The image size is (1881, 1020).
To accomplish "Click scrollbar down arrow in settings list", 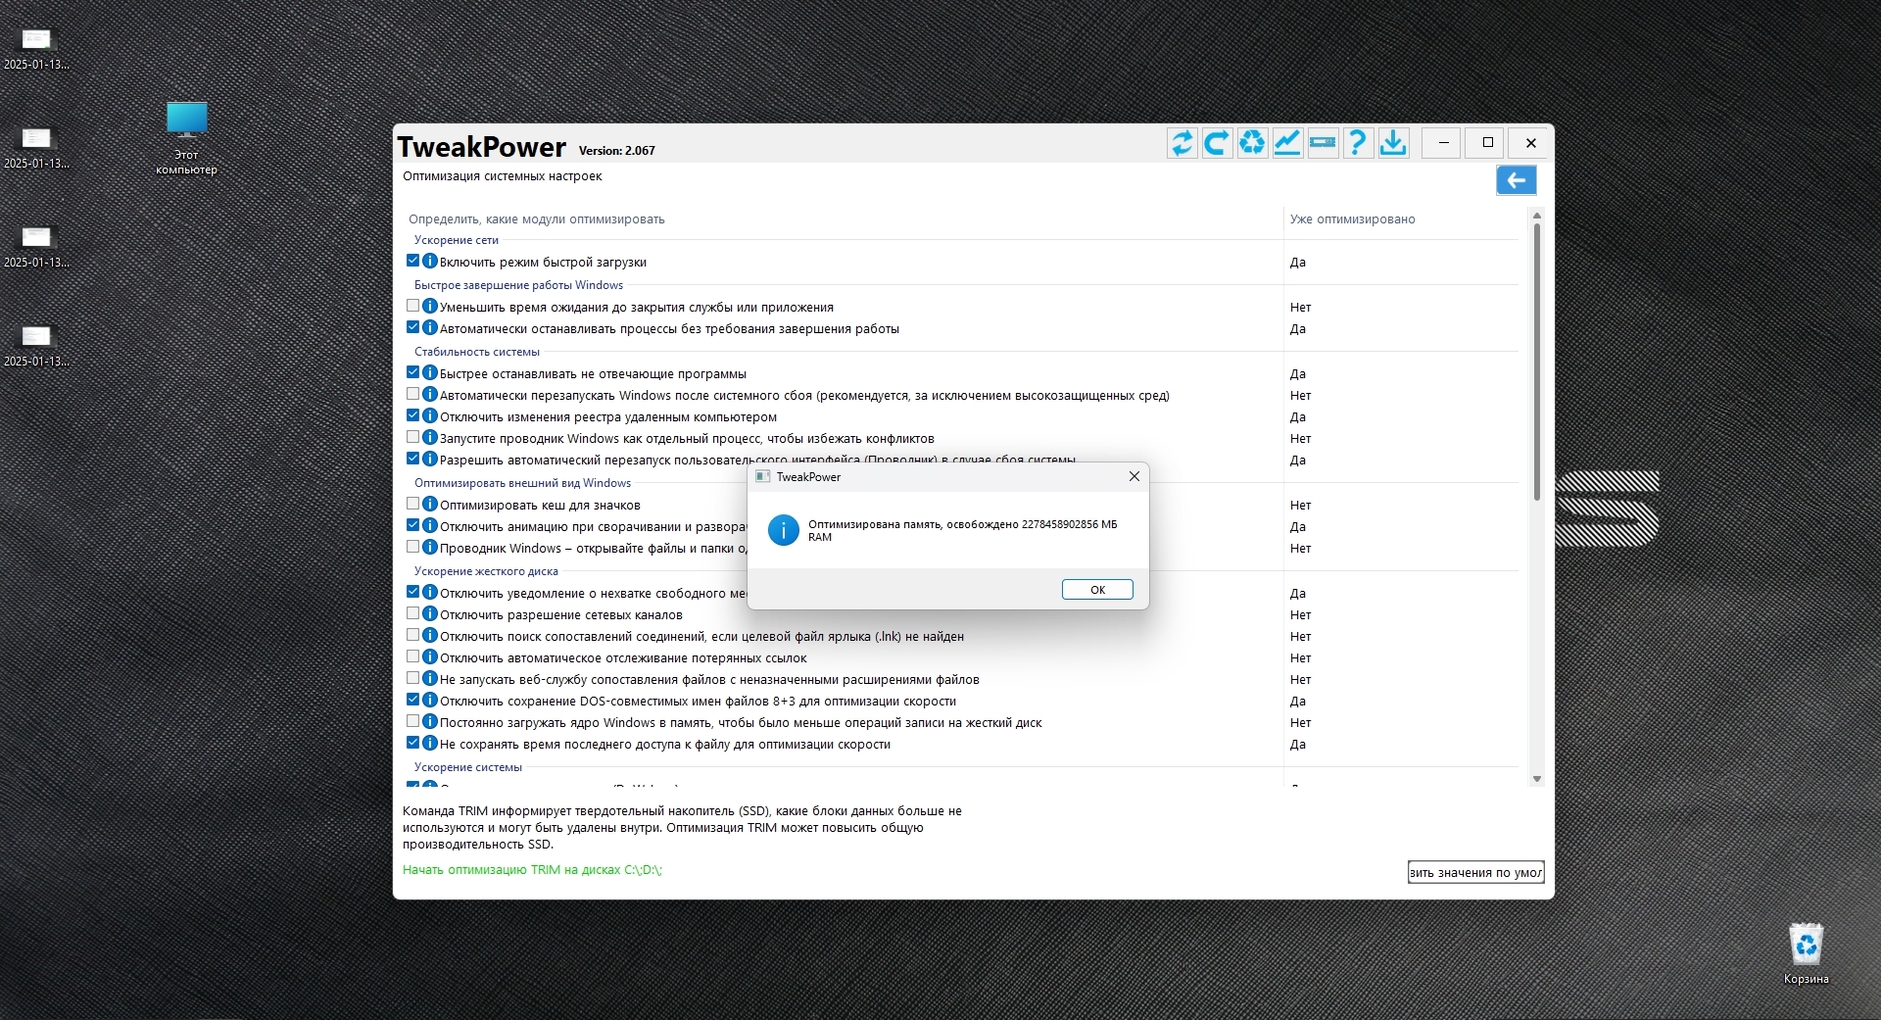I will (x=1537, y=779).
